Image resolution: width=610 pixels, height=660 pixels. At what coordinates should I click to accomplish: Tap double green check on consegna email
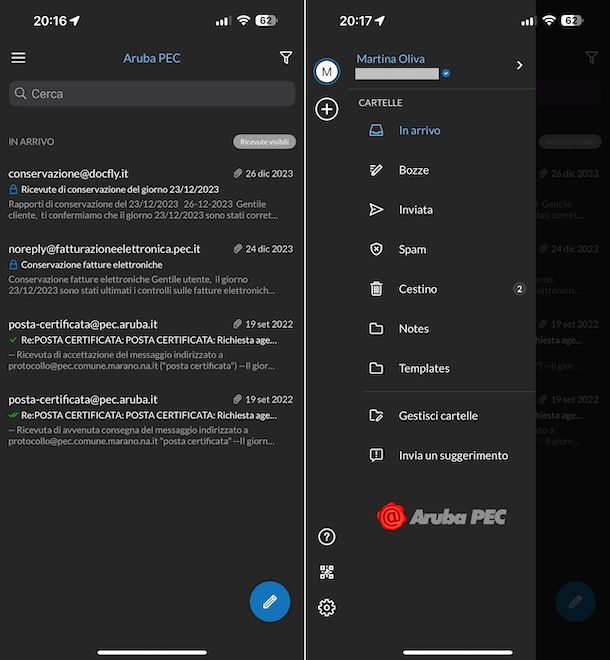click(13, 415)
